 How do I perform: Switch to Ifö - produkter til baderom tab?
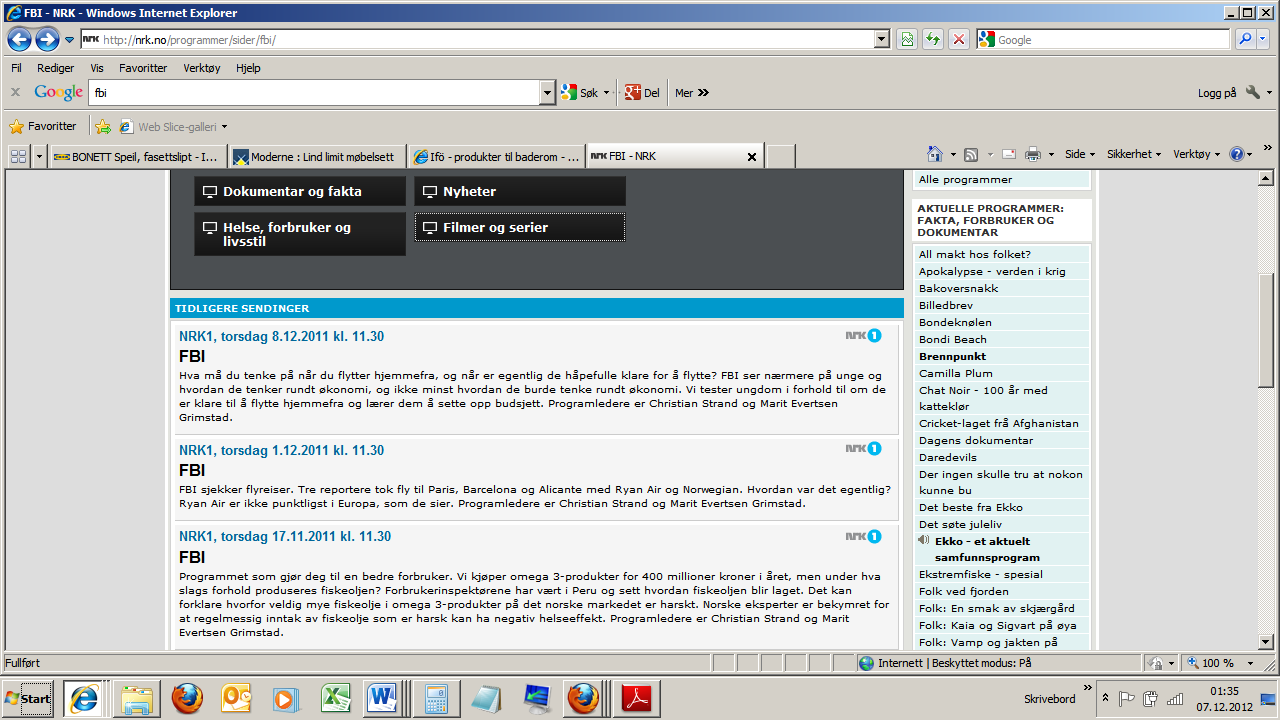497,156
